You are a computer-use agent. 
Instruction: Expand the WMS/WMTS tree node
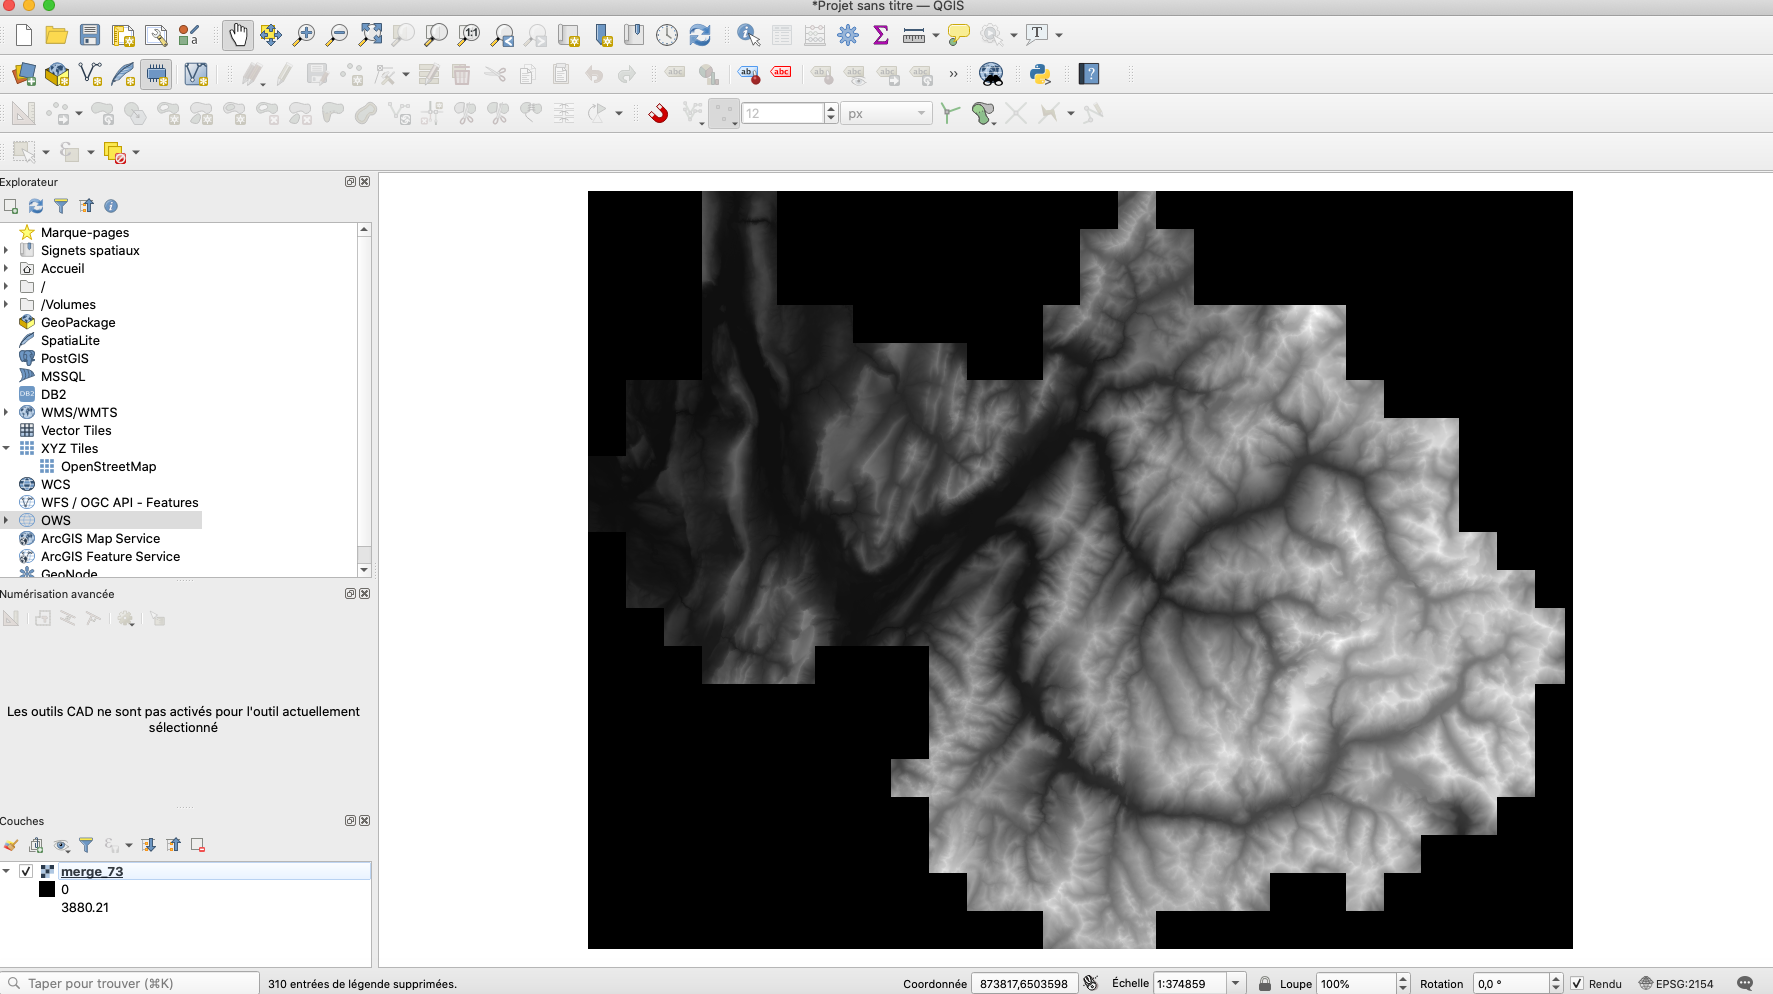click(x=7, y=412)
